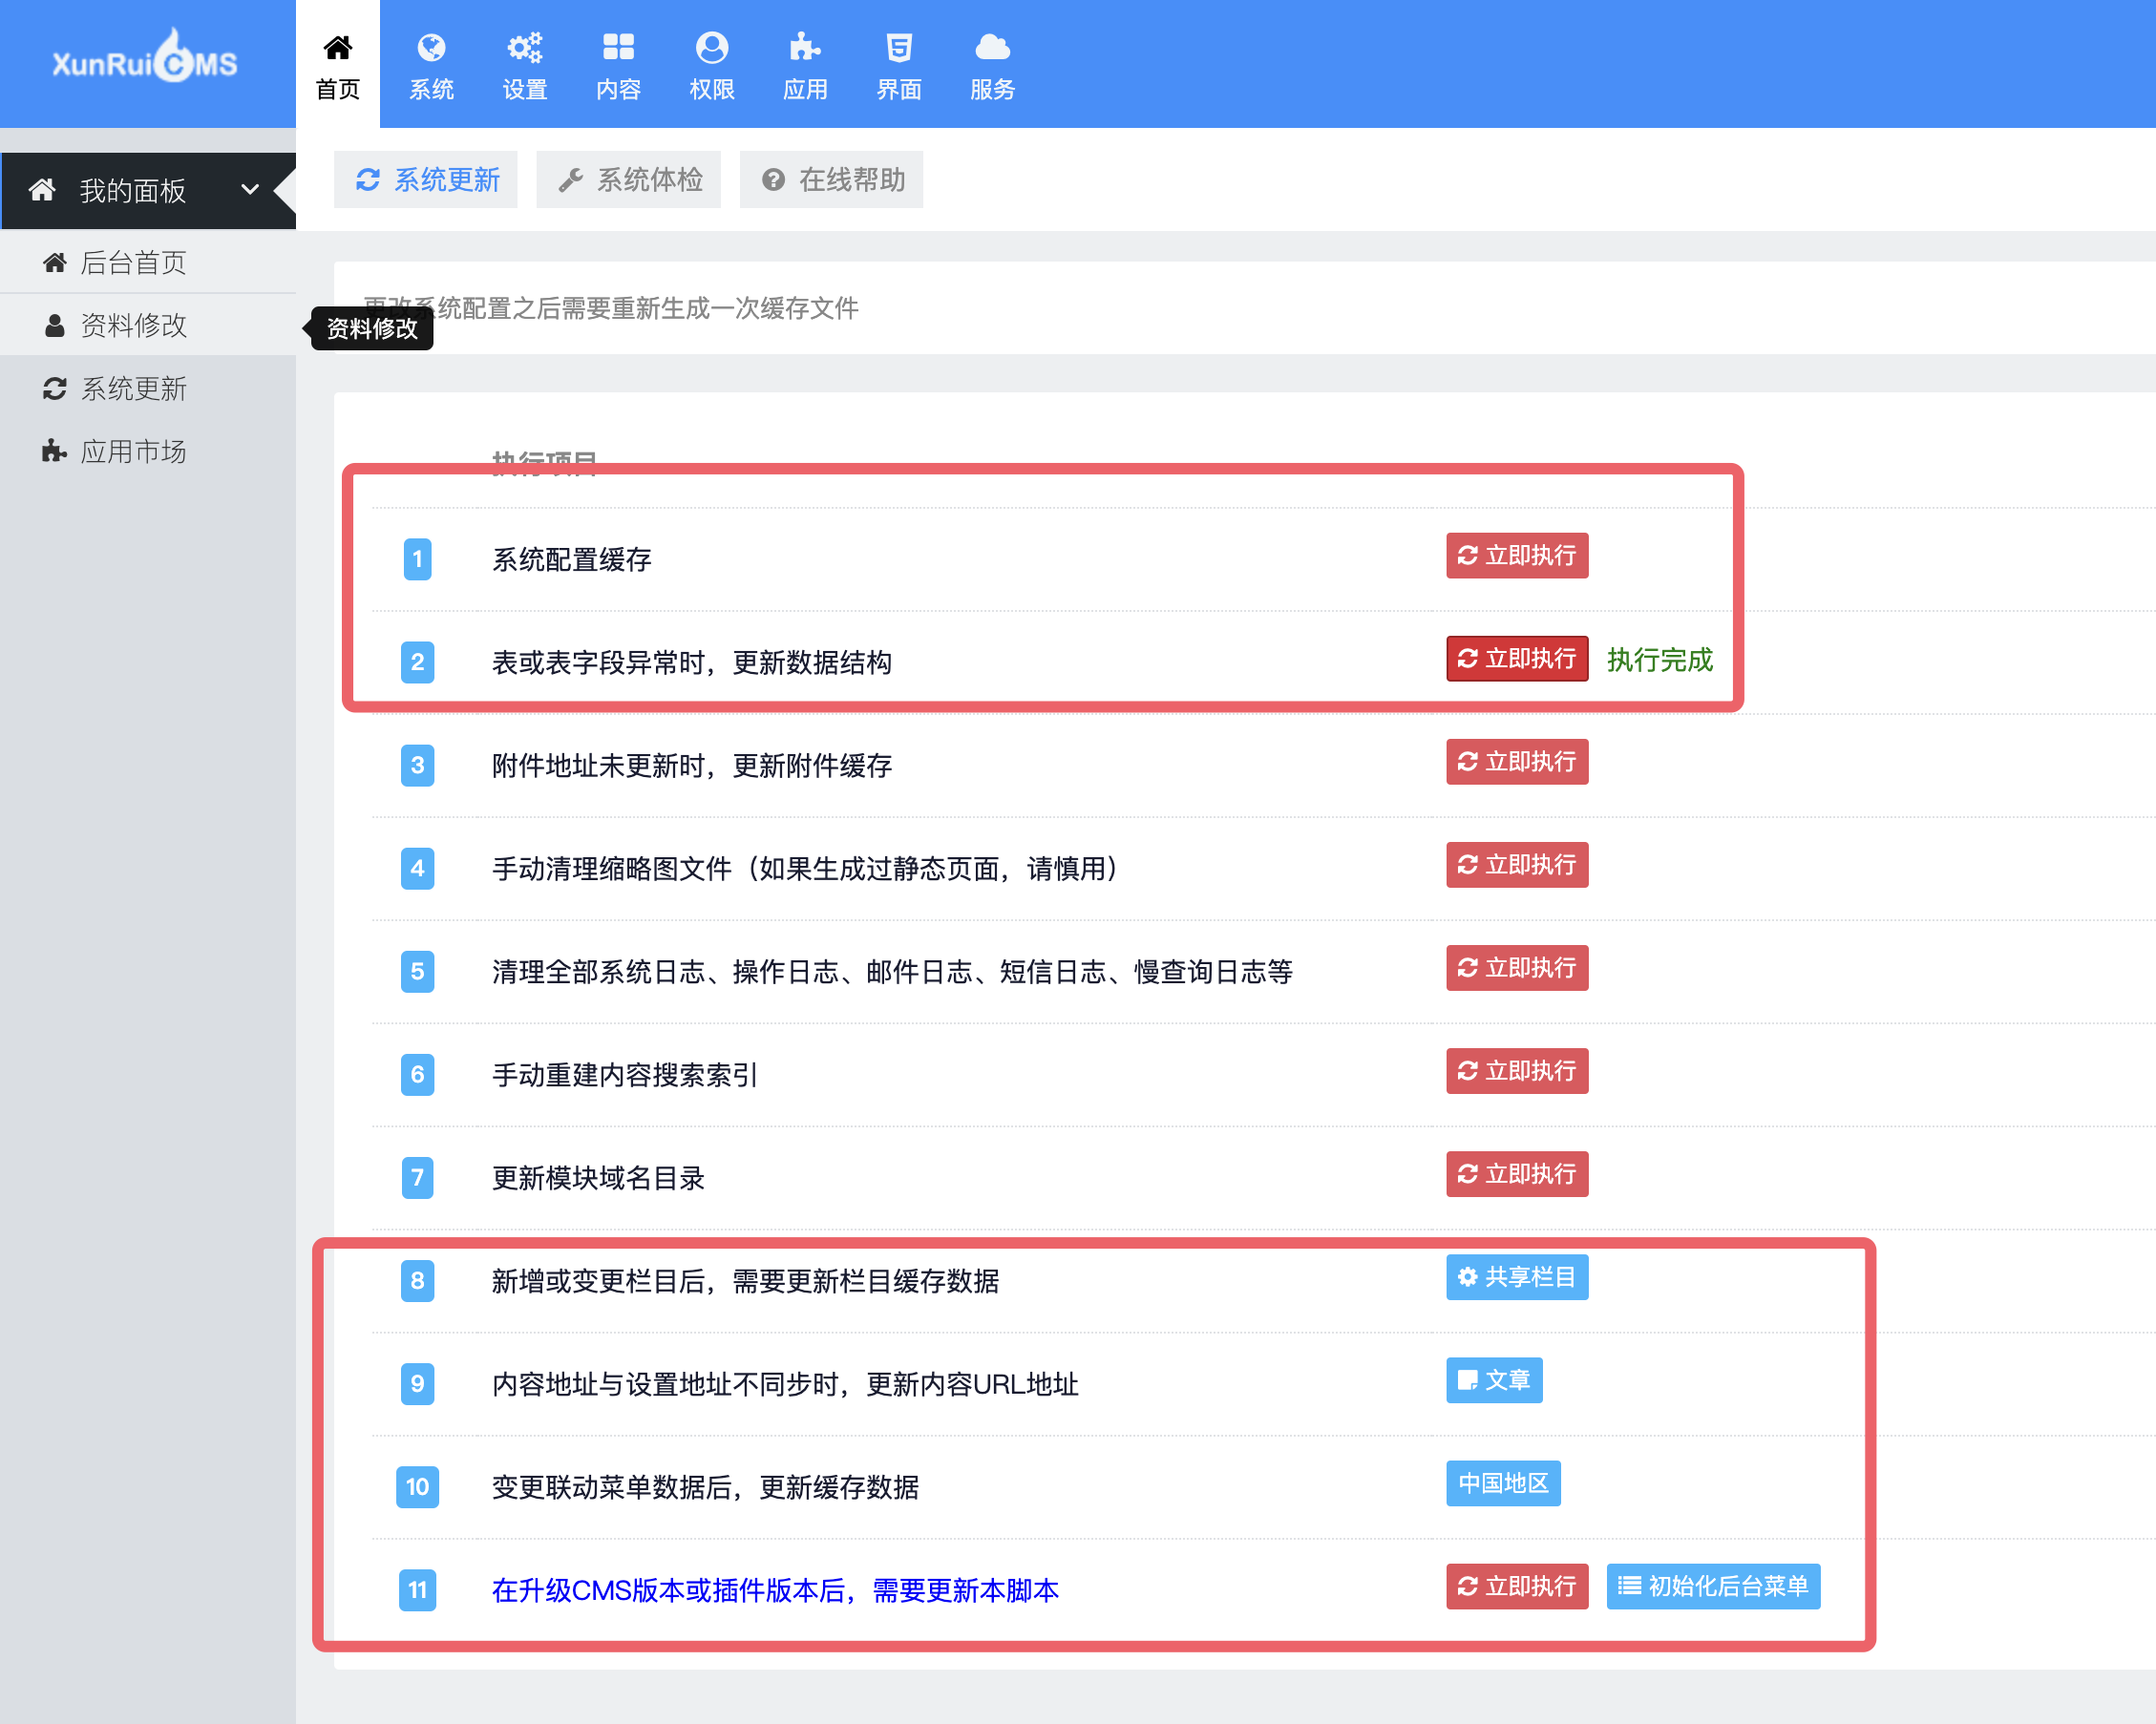Screen dimensions: 2156x1724
Task: Run 立即执行 for 更新附件缓存
Action: tap(1517, 762)
